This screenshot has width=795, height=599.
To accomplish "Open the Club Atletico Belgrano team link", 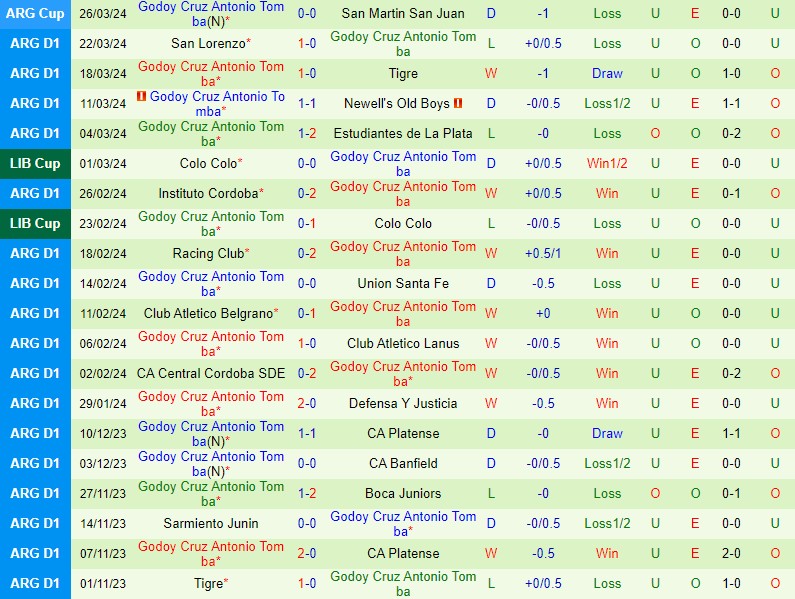I will 208,313.
